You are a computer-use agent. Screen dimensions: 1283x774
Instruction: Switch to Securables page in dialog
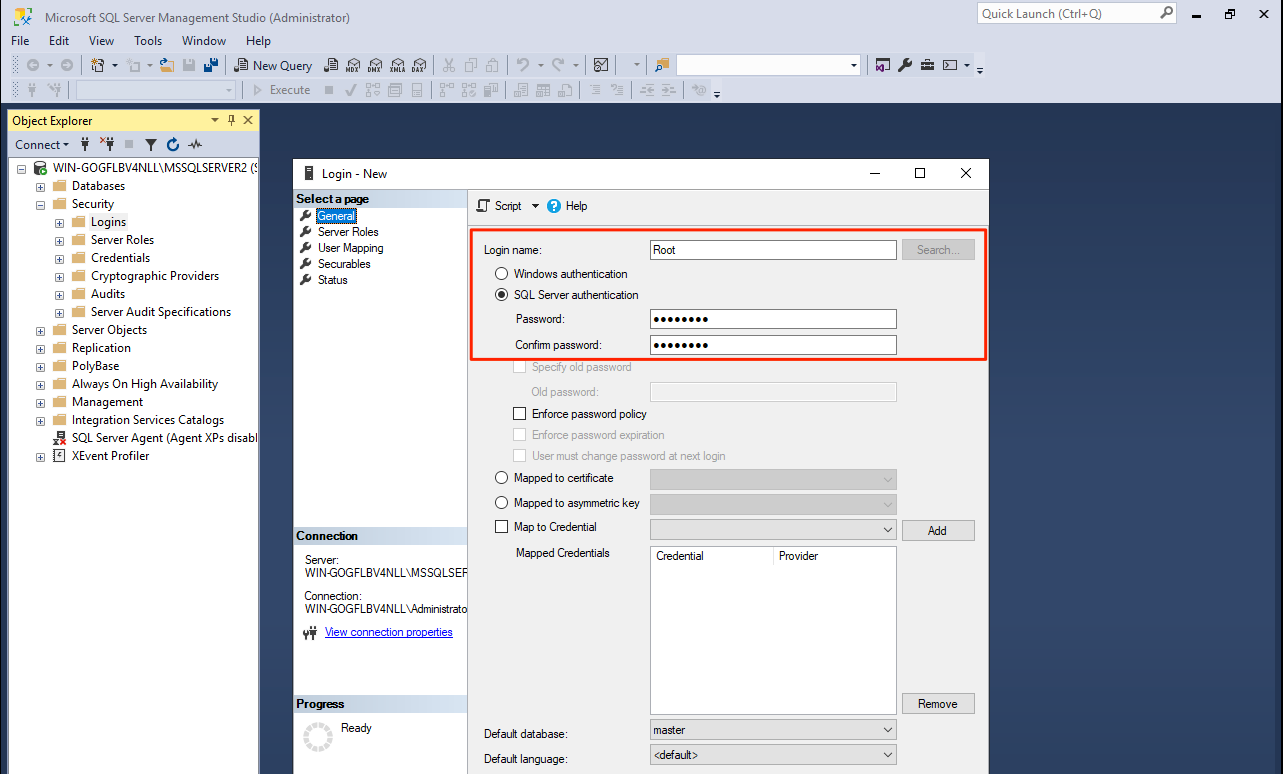(x=344, y=264)
